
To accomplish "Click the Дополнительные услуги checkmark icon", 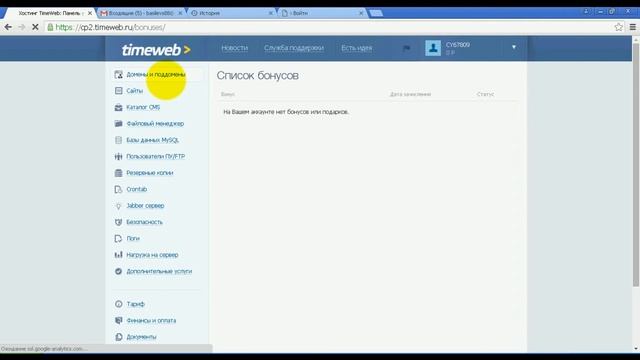I will coord(118,271).
